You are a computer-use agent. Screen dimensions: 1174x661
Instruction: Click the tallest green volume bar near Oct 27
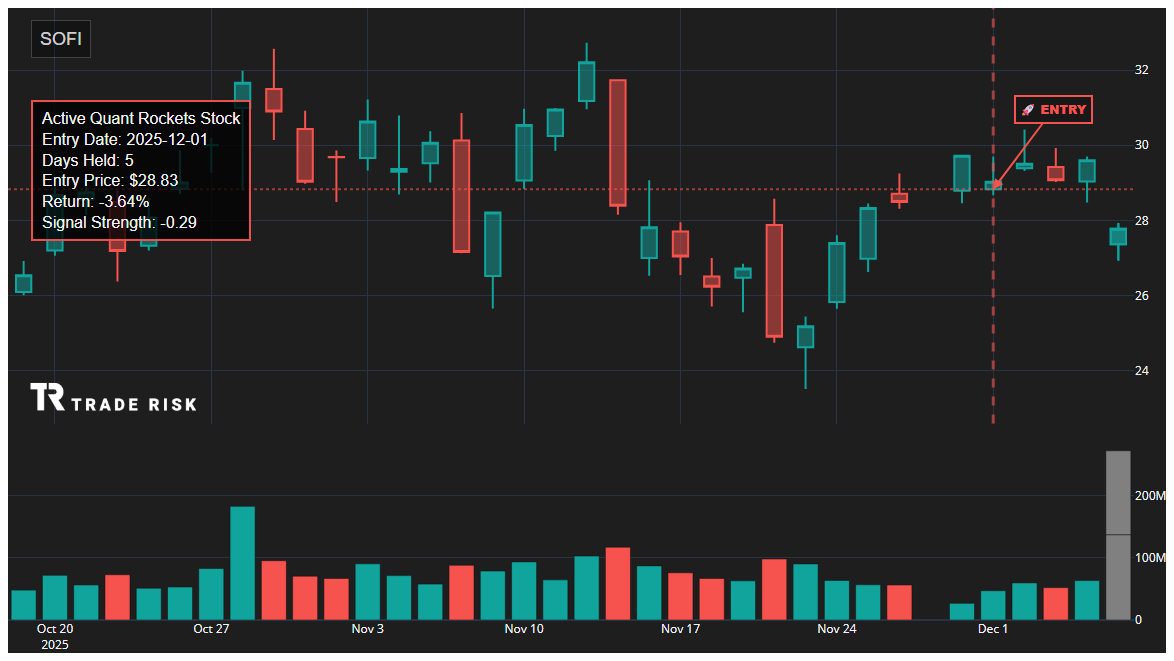242,563
